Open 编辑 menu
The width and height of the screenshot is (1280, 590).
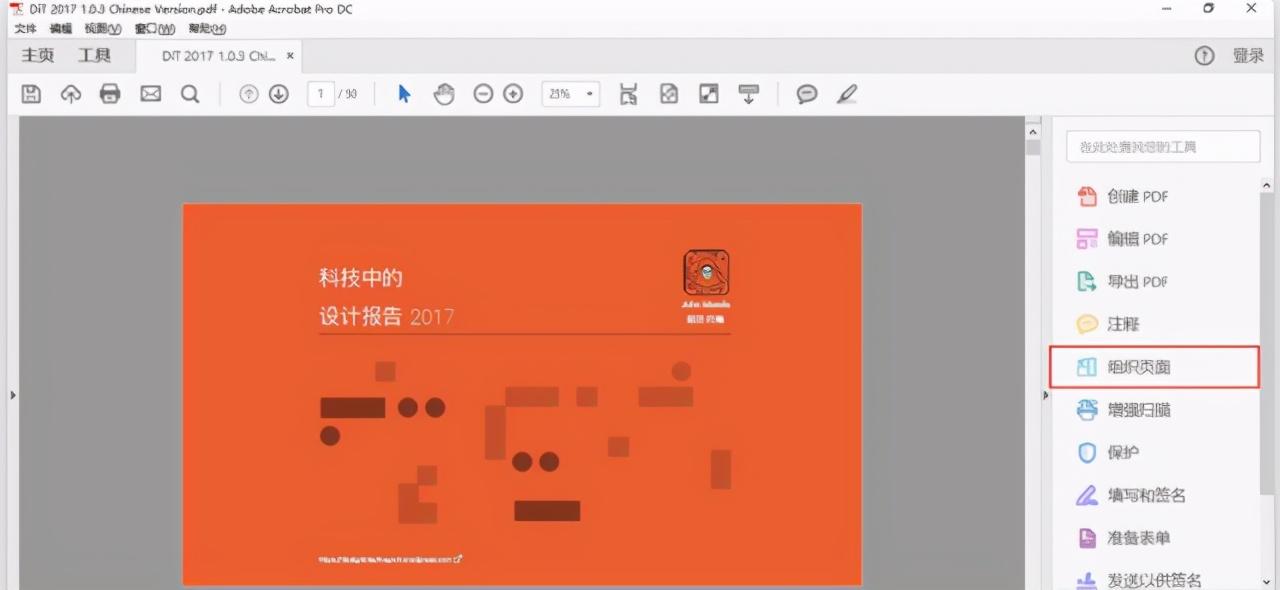pyautogui.click(x=61, y=29)
